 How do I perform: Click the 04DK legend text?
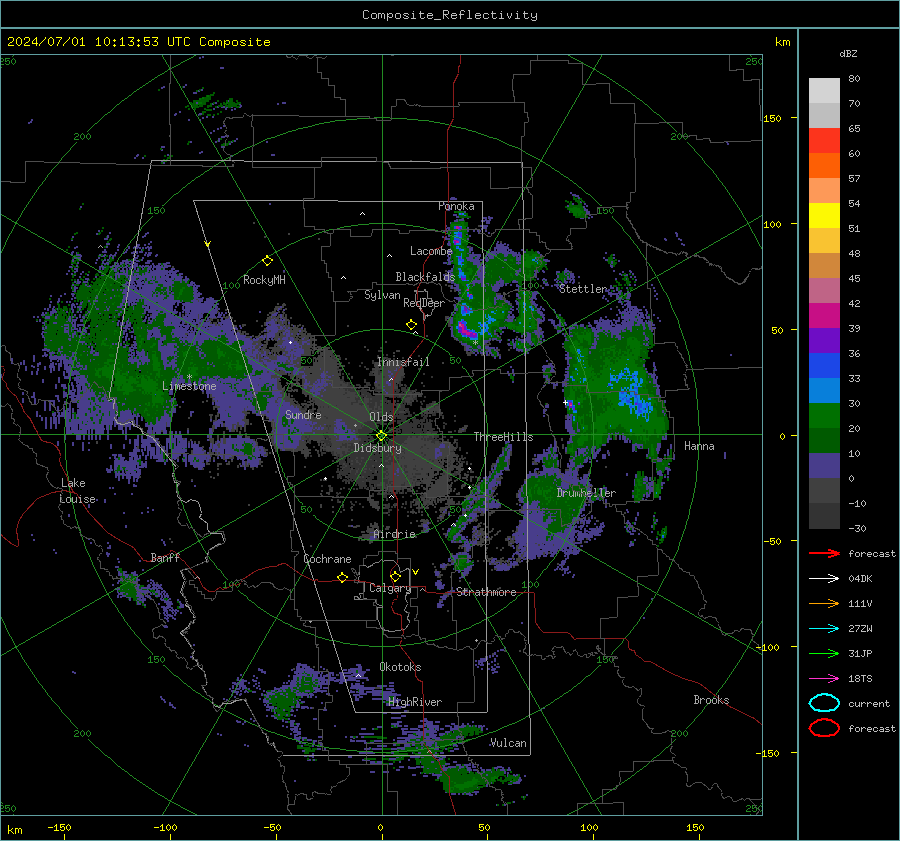[860, 579]
